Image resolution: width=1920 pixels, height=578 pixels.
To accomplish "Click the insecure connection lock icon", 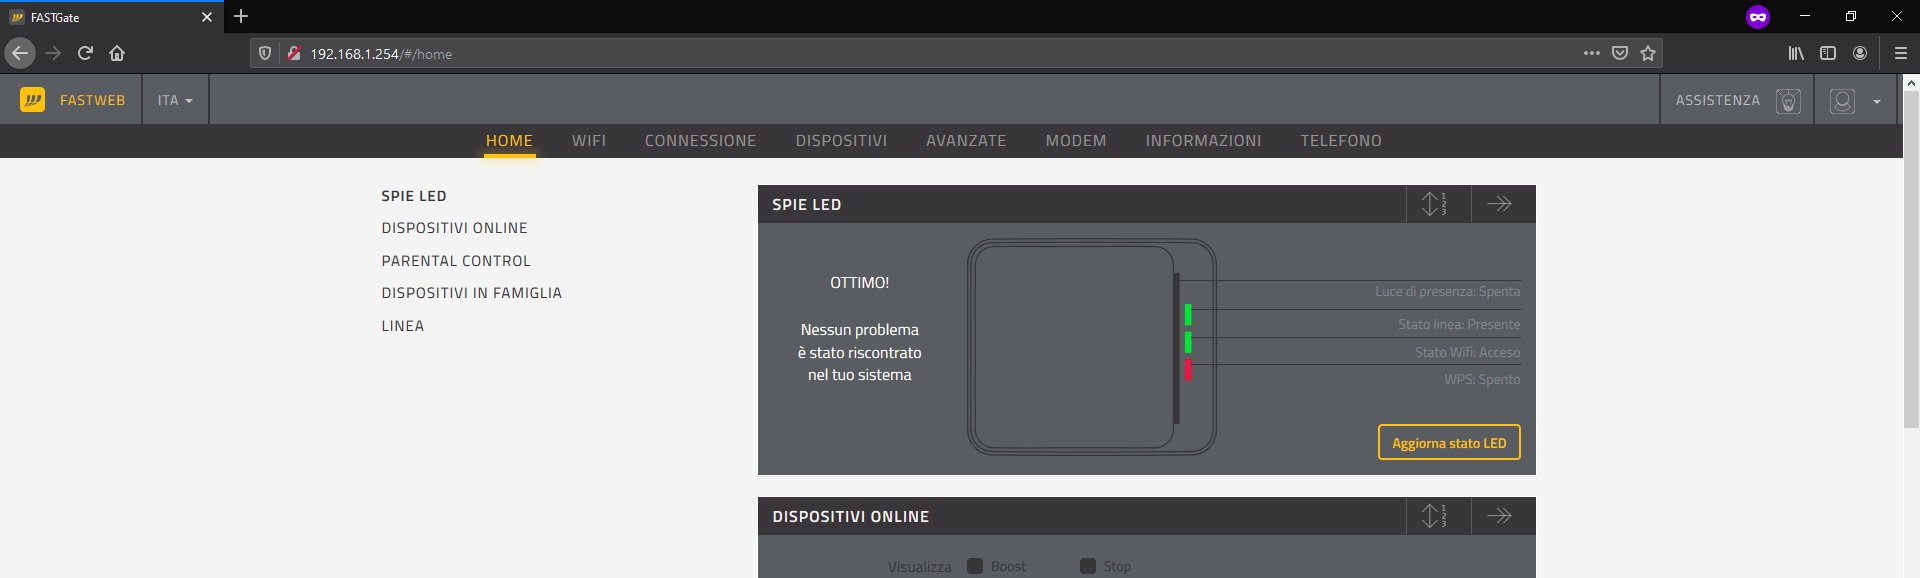I will click(x=294, y=54).
